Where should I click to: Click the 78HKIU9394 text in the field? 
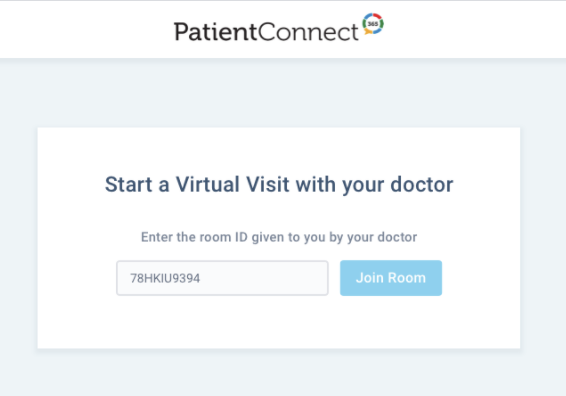[x=165, y=278]
